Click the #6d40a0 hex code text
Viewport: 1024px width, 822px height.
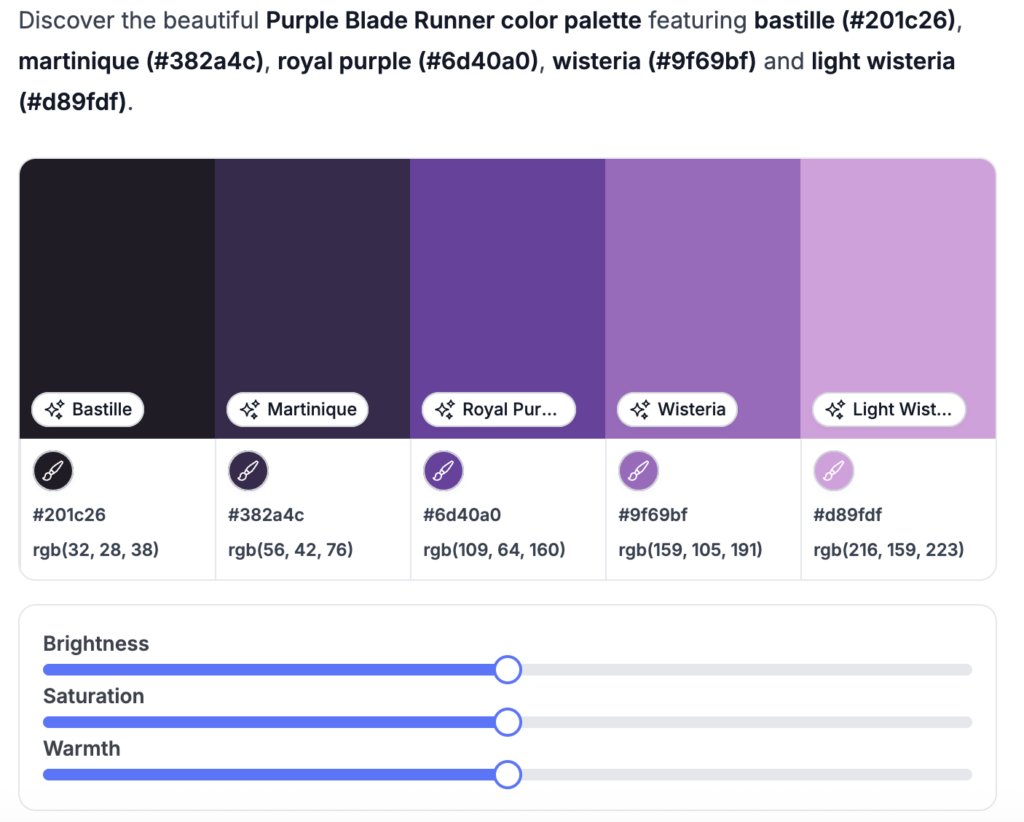[462, 516]
